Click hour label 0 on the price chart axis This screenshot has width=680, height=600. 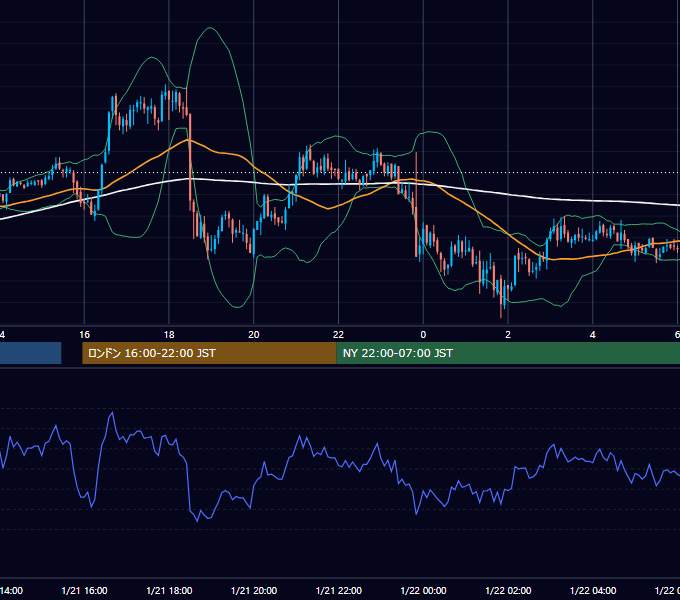tap(423, 335)
